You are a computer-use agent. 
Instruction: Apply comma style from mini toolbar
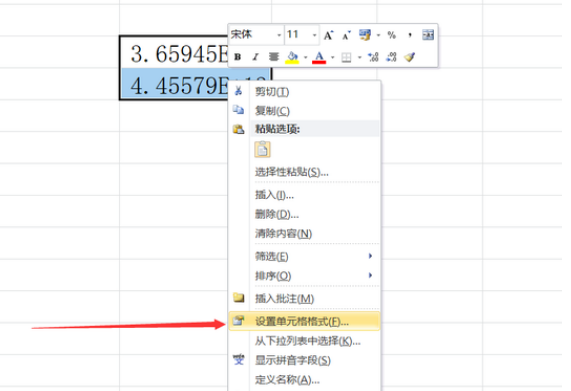410,35
